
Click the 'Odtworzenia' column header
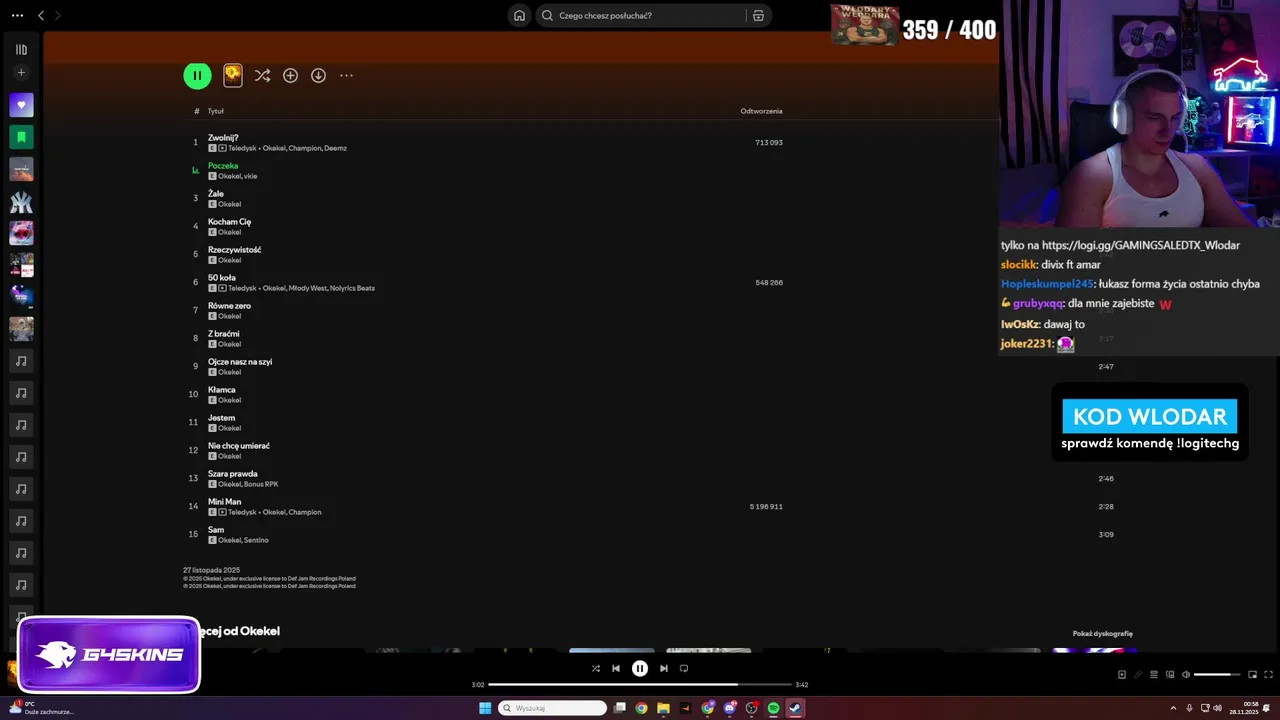[x=761, y=111]
